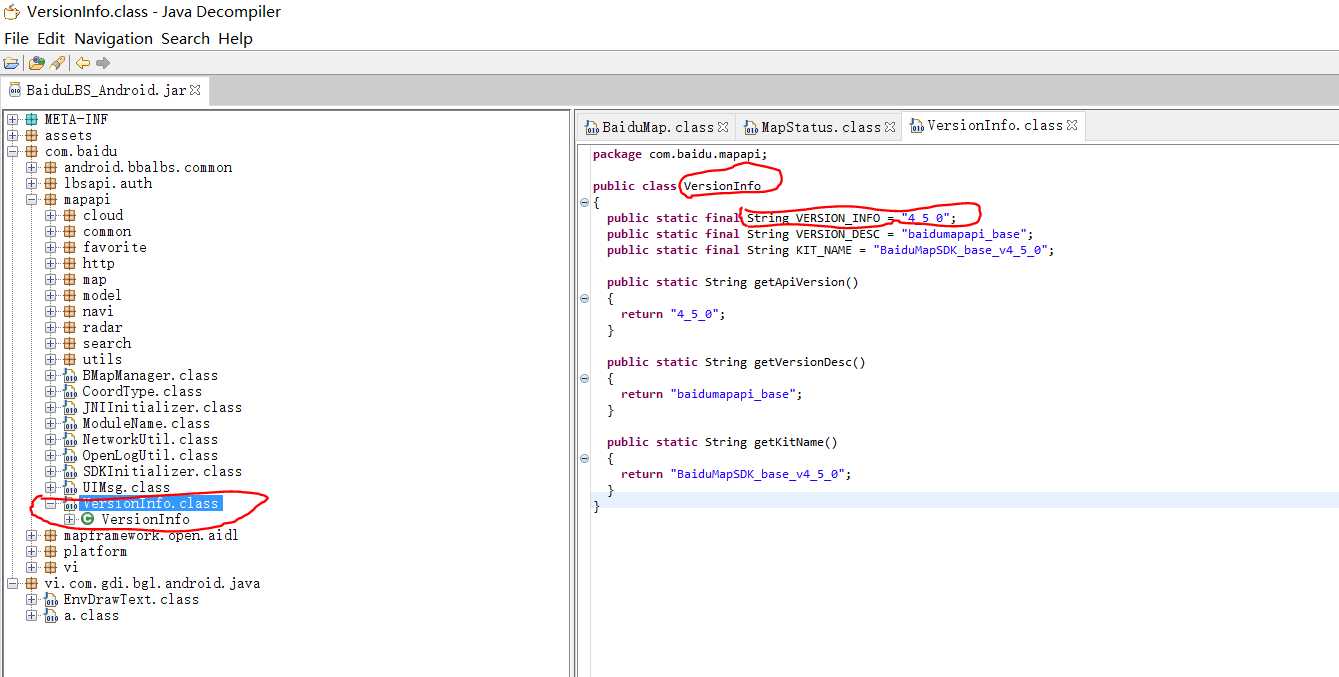Expand the vi.com.gdi.bgl.android.java package

tap(12, 583)
